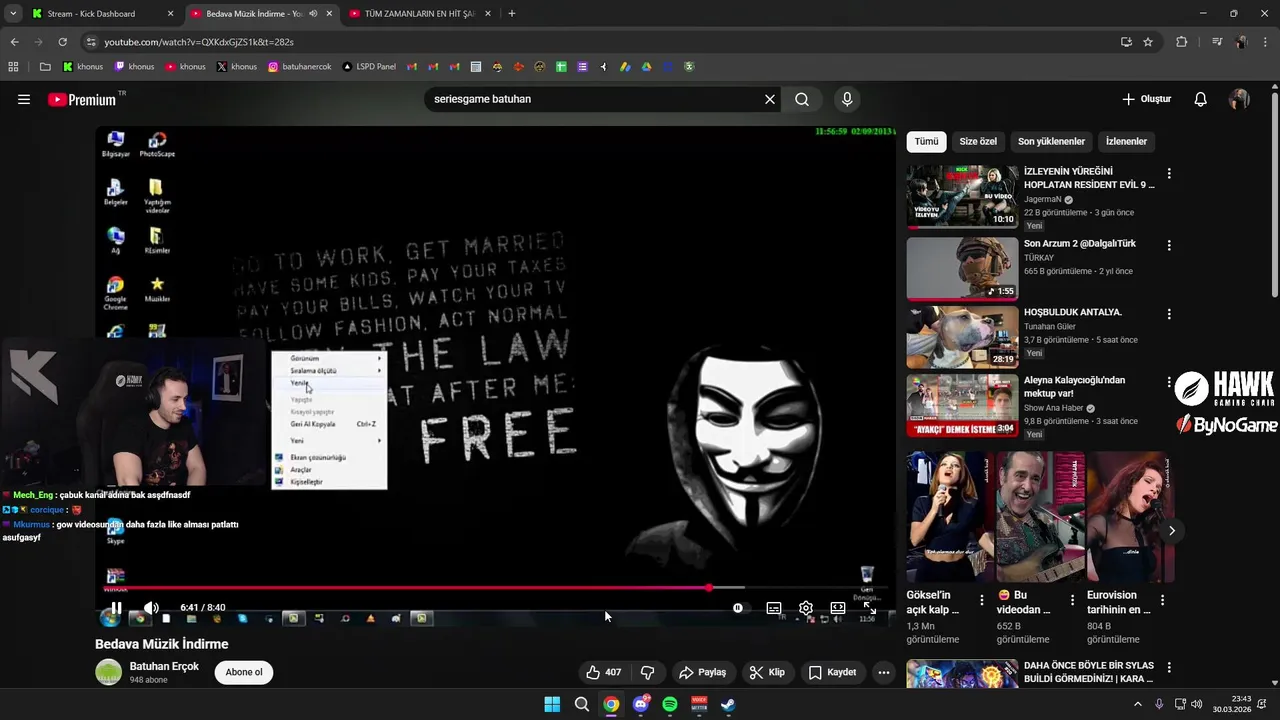The width and height of the screenshot is (1280, 720).
Task: Reload the current page
Action: pos(62,42)
